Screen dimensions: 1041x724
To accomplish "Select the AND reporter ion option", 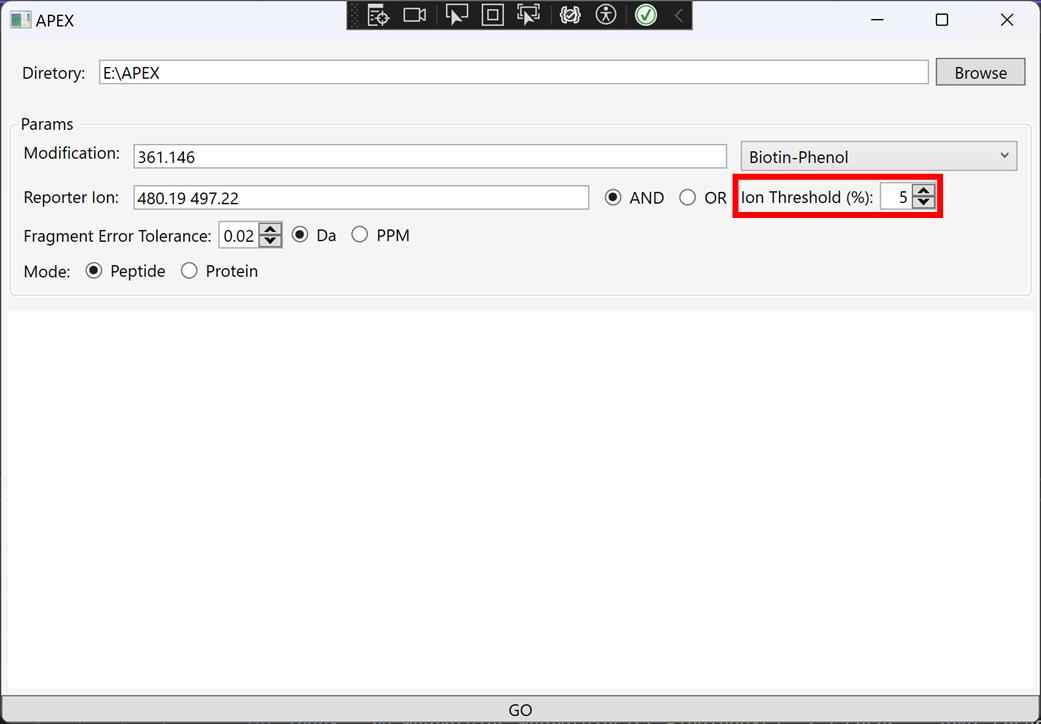I will point(613,198).
